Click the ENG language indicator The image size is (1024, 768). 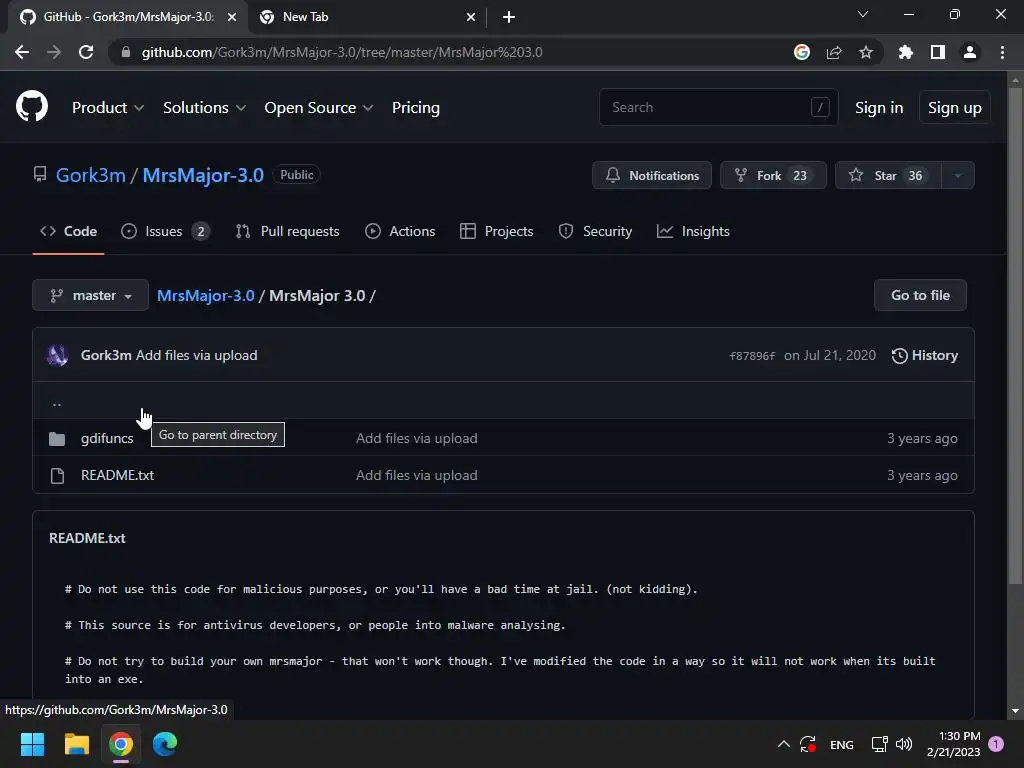click(x=841, y=744)
